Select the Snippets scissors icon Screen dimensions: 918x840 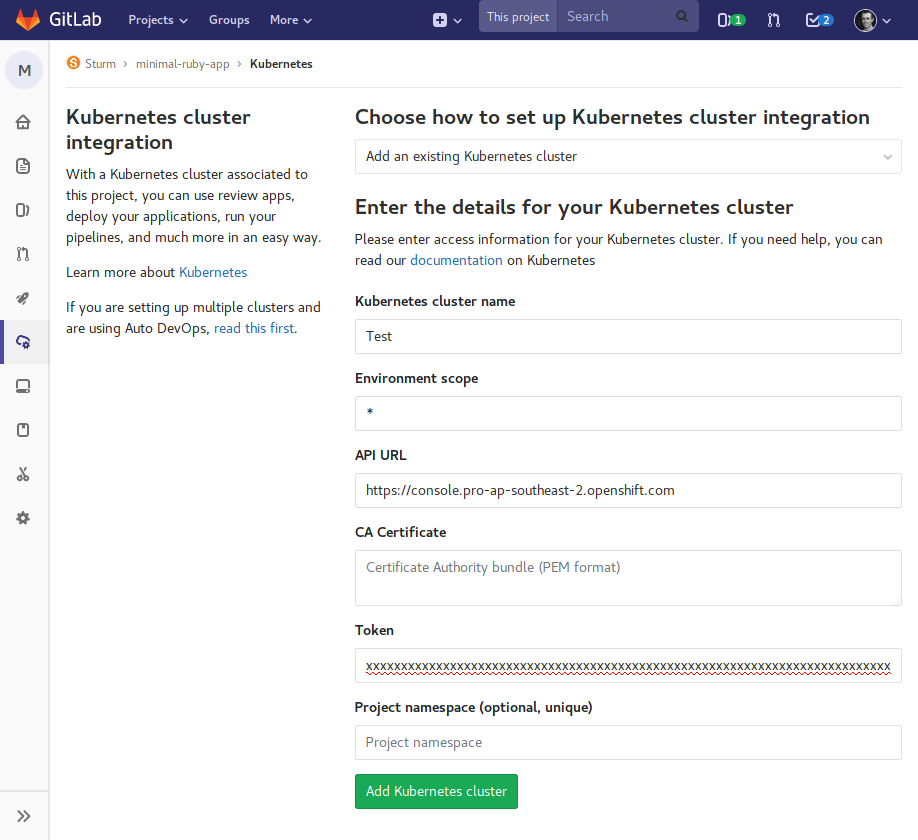point(22,473)
